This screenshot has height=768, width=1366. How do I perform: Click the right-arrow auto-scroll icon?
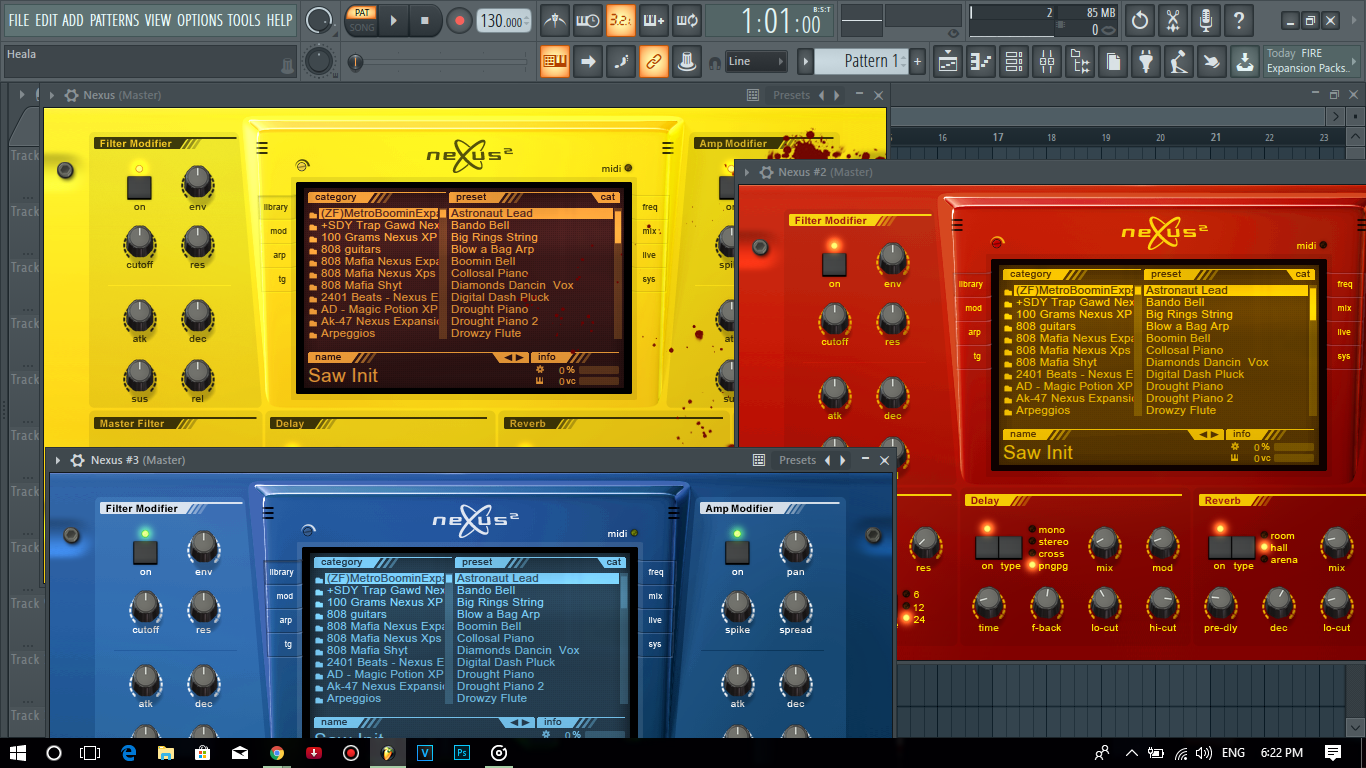(588, 61)
